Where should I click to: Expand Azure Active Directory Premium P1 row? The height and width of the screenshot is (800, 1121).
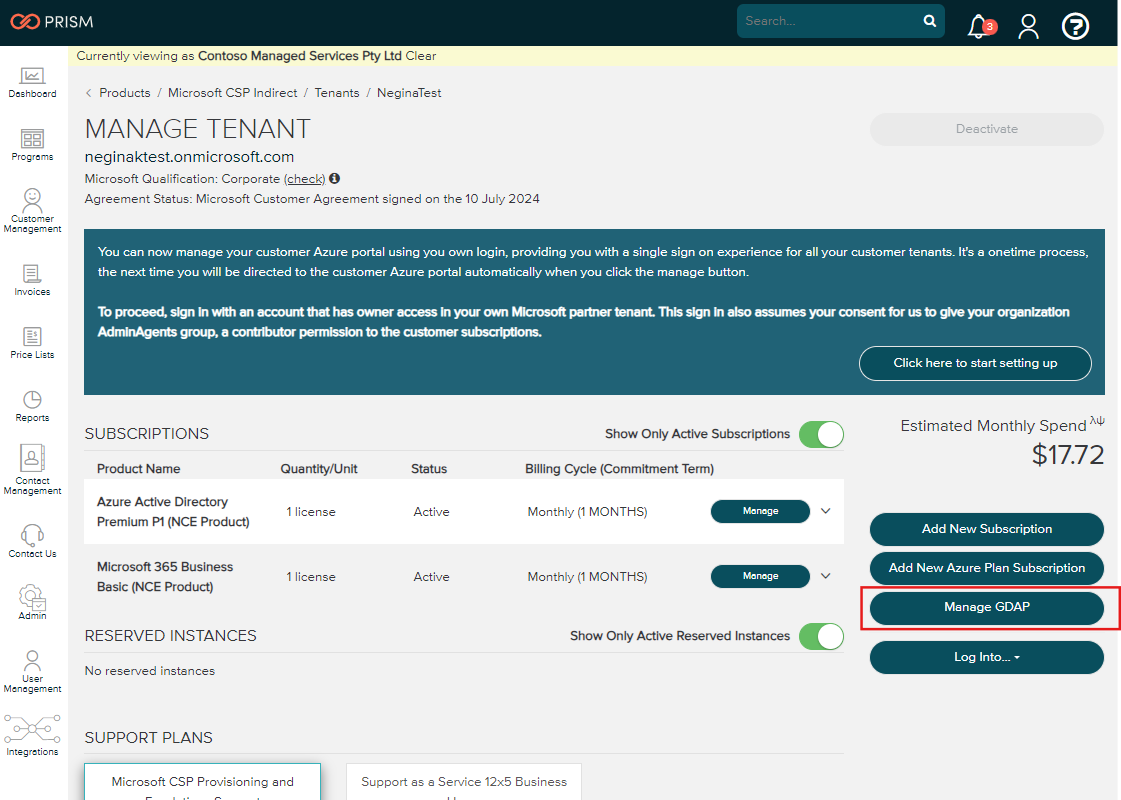tap(825, 511)
